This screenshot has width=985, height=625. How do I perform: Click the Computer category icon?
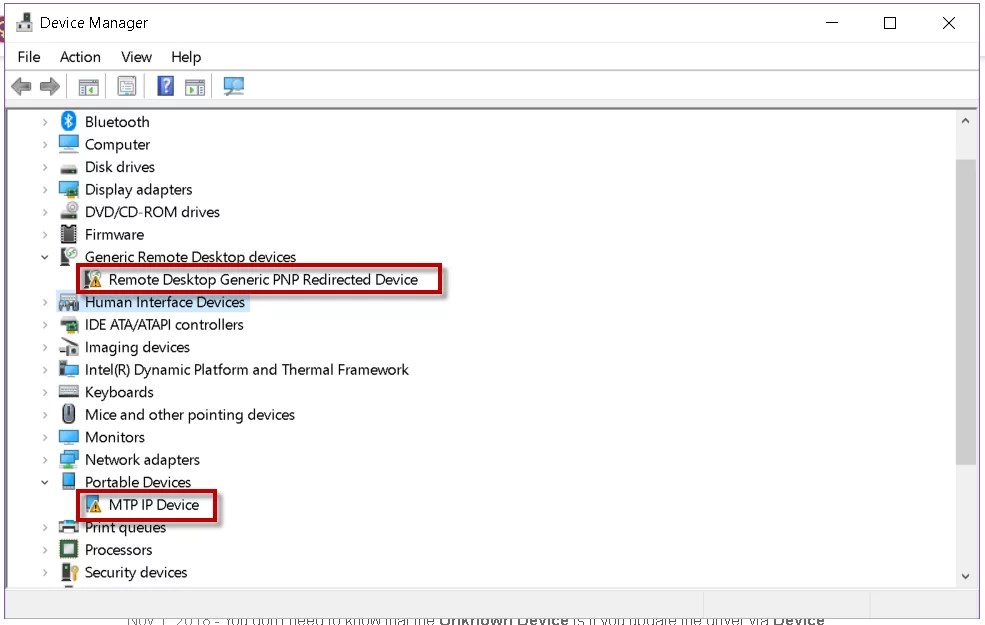(x=68, y=144)
